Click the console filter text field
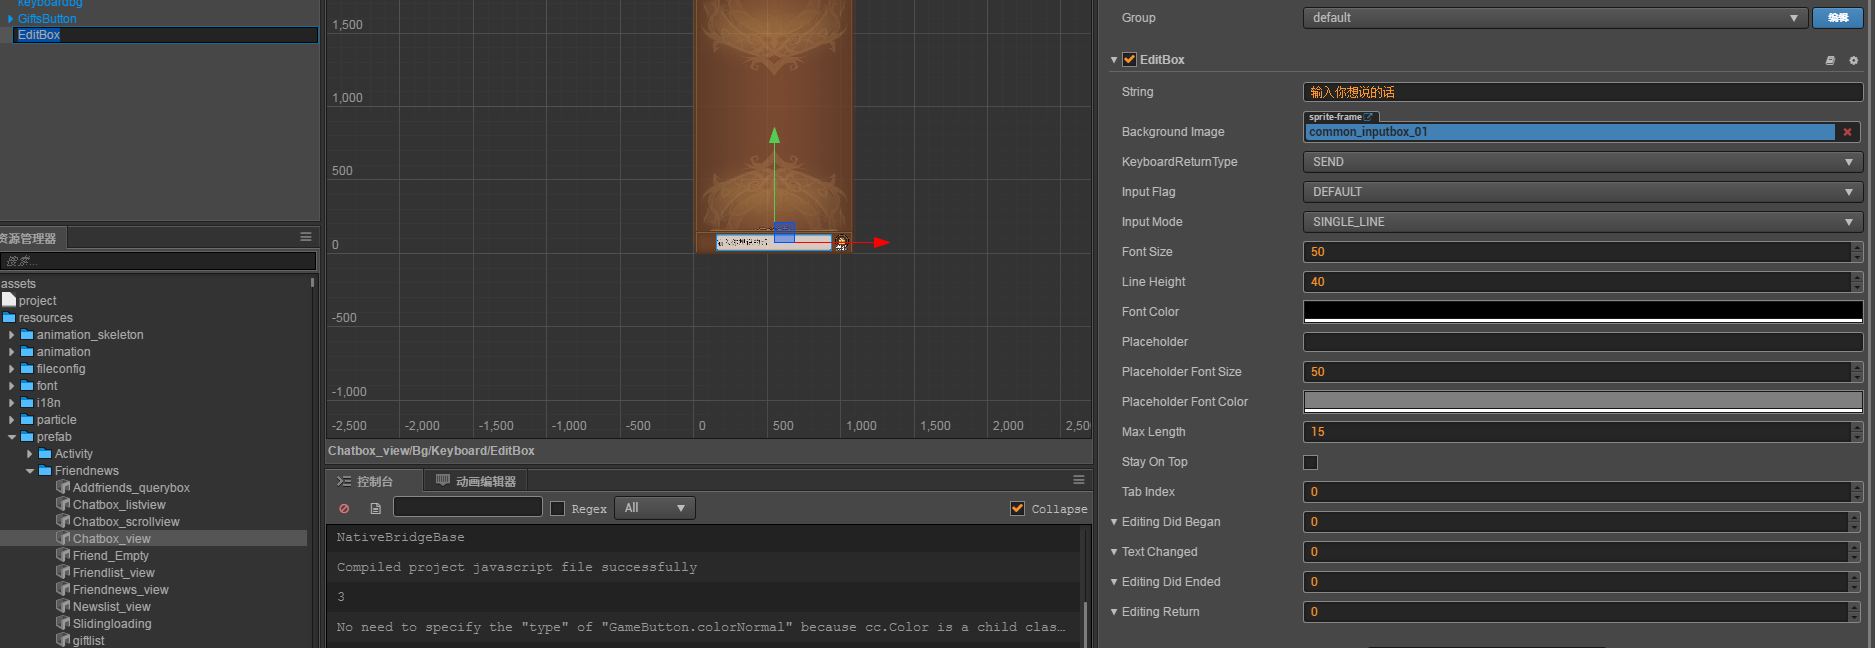 click(468, 507)
